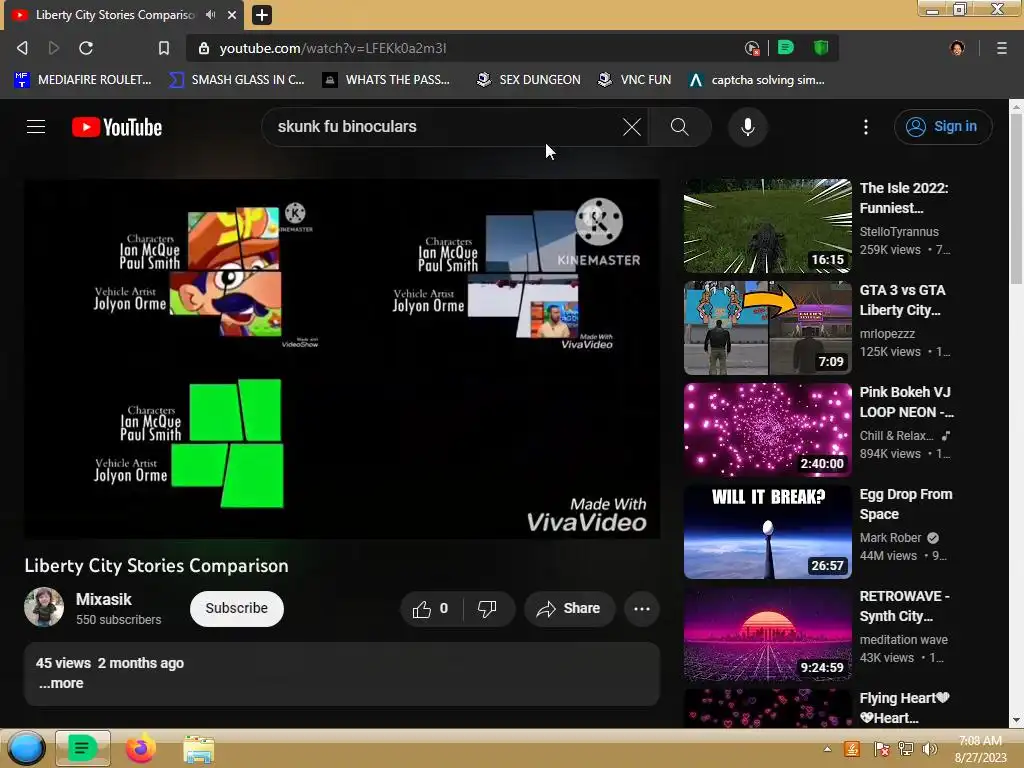Click the padlock site info icon
Viewport: 1024px width, 768px height.
pyautogui.click(x=204, y=48)
